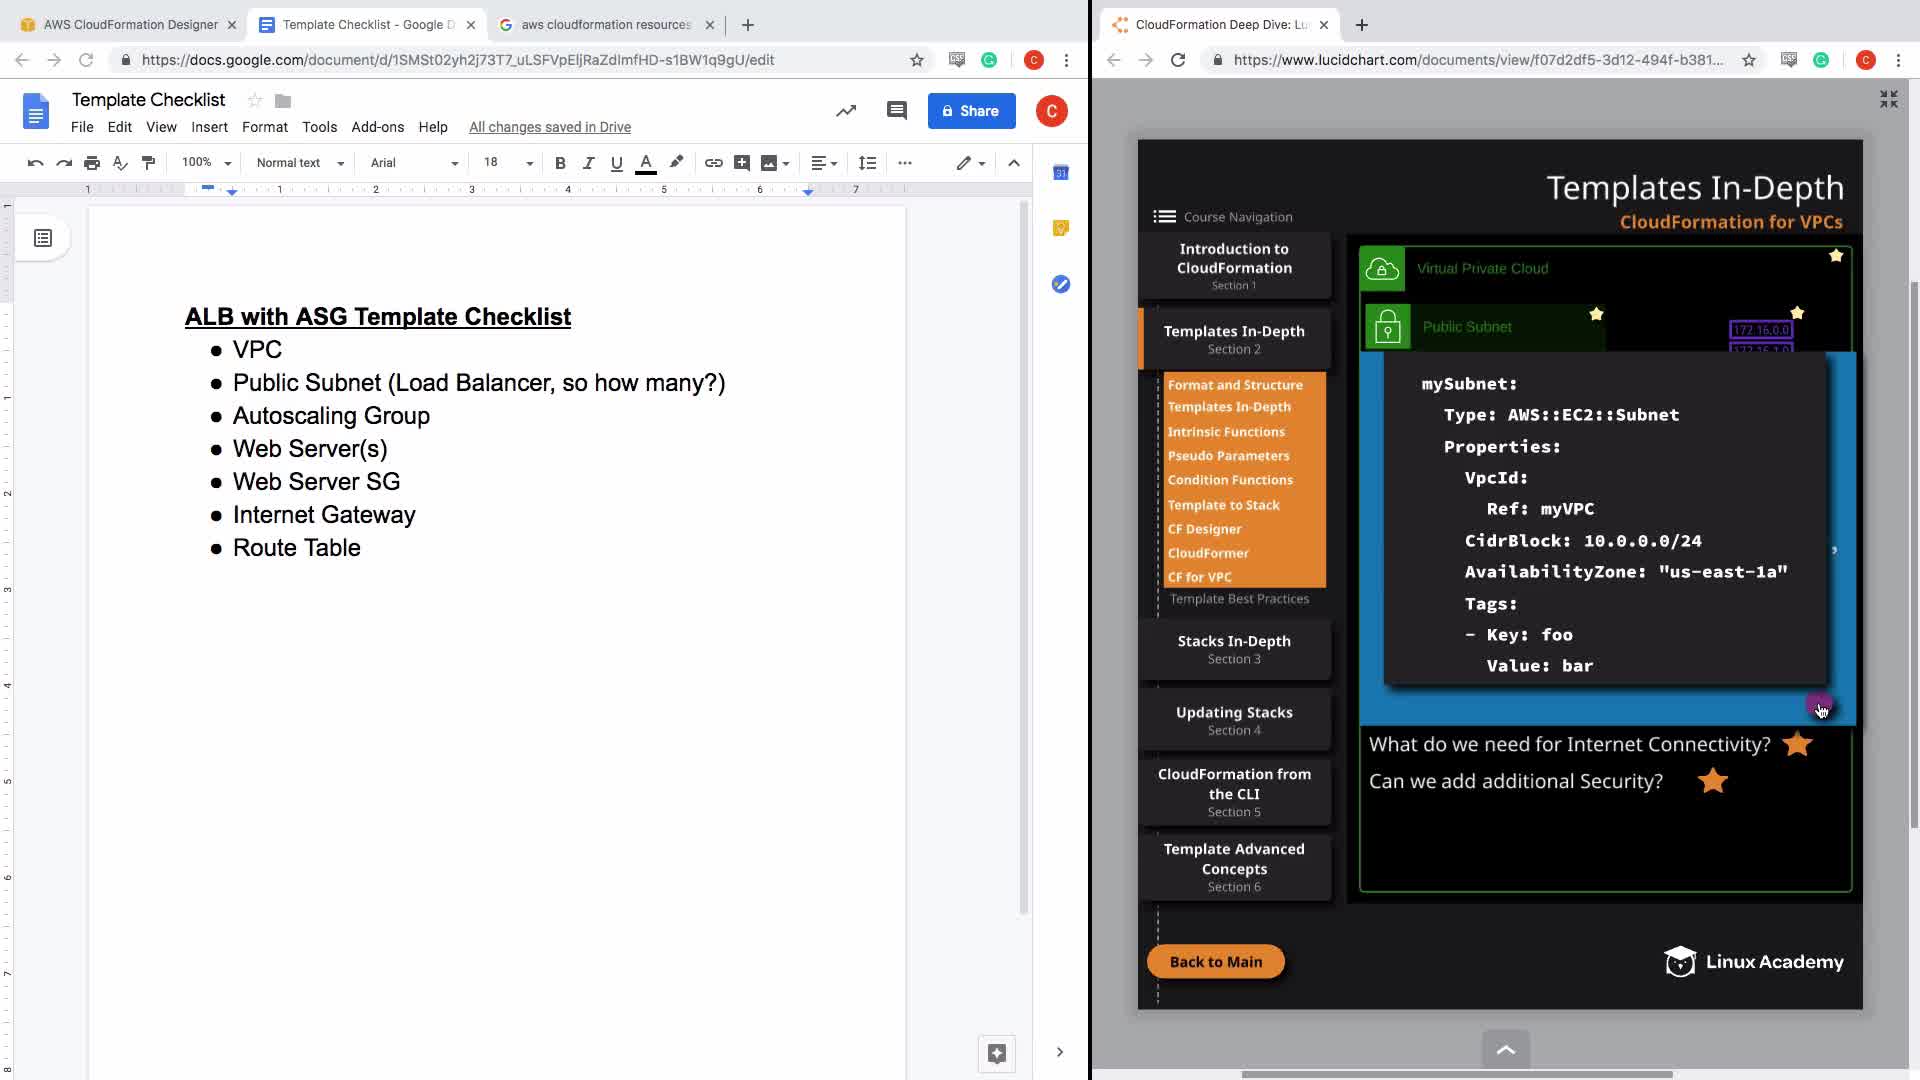Viewport: 1920px width, 1080px height.
Task: Click the blue Share button
Action: tap(971, 111)
